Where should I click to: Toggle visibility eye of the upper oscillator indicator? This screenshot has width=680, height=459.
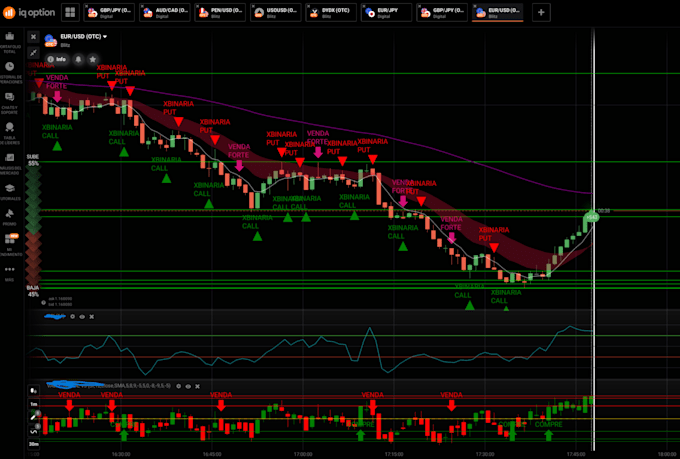[x=82, y=317]
